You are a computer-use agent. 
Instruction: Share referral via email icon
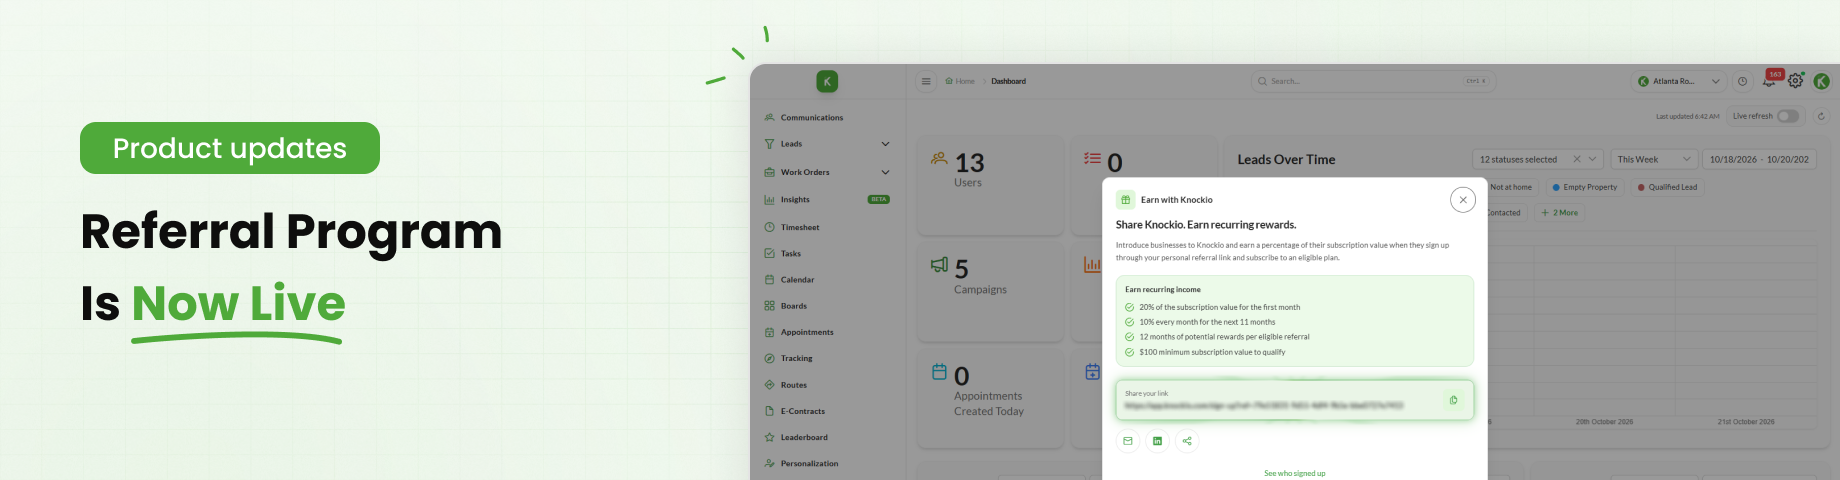coord(1128,441)
